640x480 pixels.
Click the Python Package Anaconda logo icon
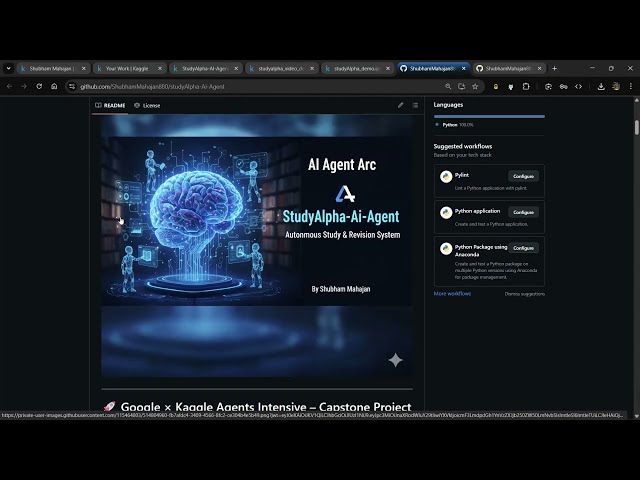point(446,249)
